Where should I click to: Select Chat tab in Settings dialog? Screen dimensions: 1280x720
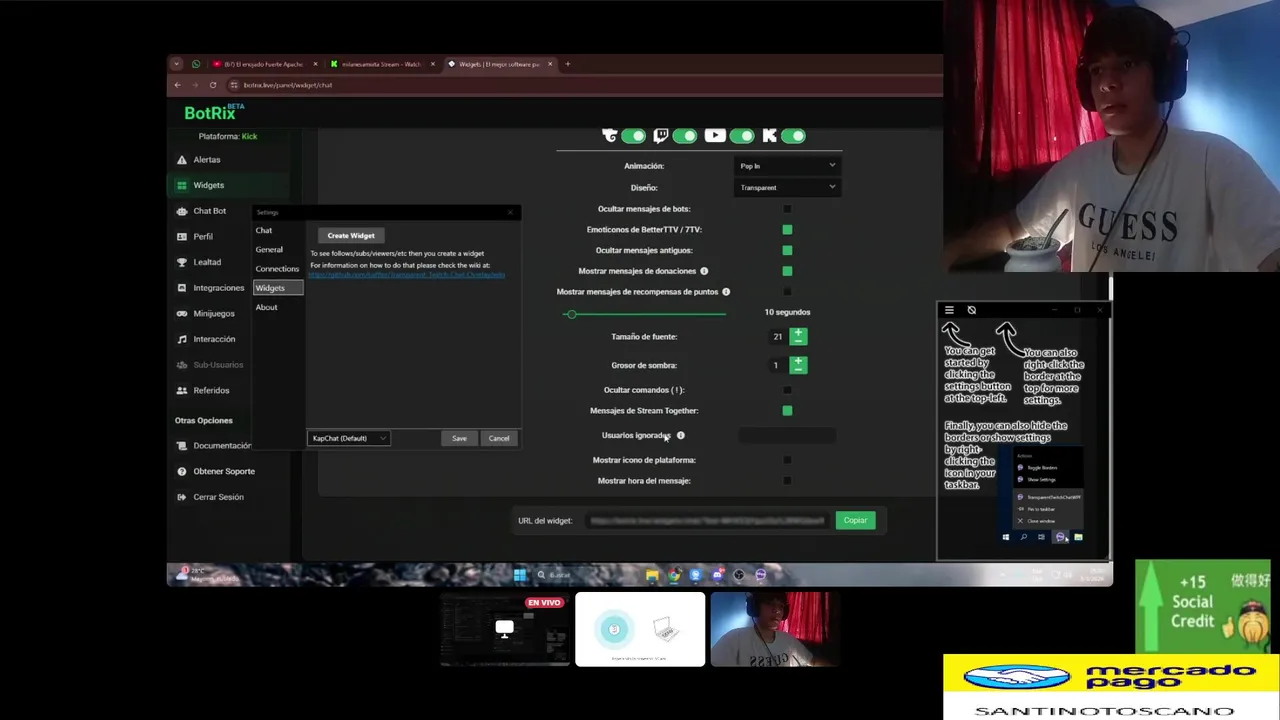click(x=264, y=231)
